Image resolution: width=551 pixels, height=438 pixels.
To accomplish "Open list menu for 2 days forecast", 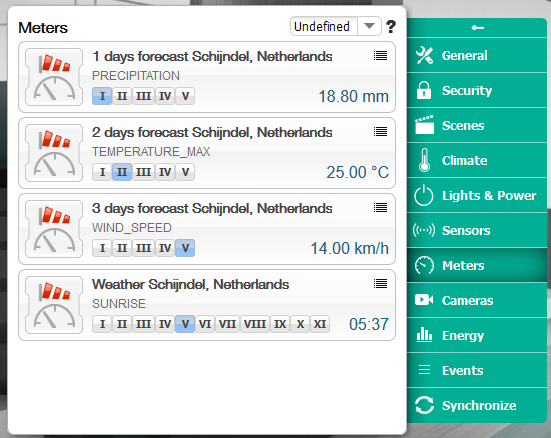I will coord(380,131).
